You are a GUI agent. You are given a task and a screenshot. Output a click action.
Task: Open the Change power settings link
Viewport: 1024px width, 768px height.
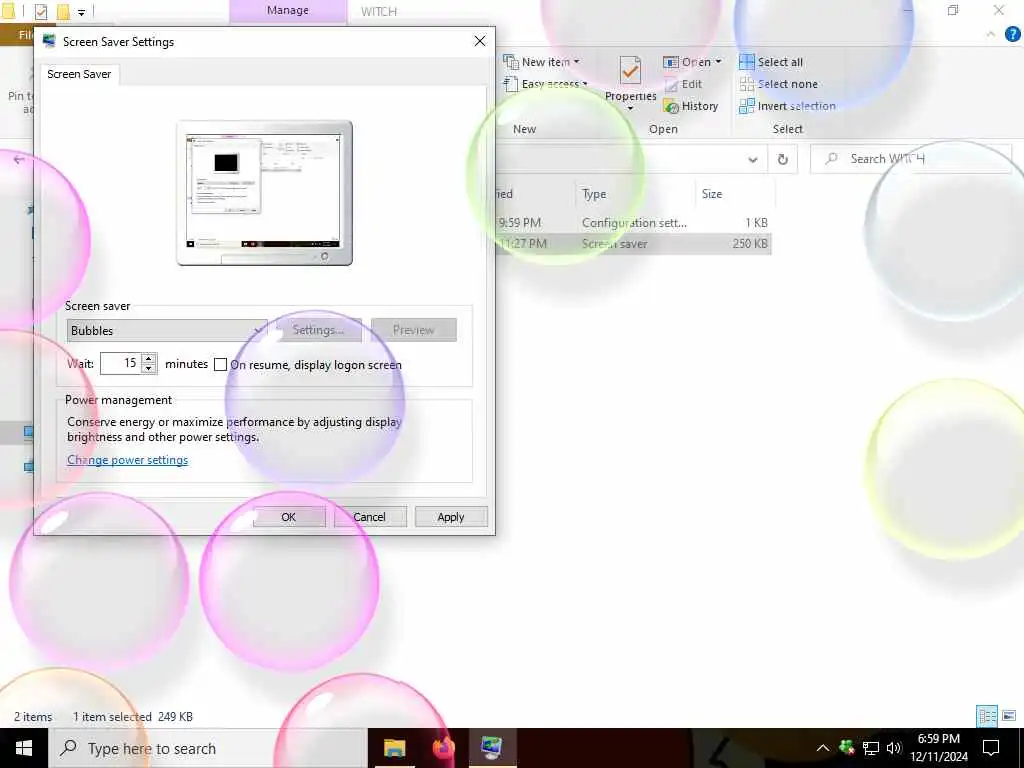127,460
